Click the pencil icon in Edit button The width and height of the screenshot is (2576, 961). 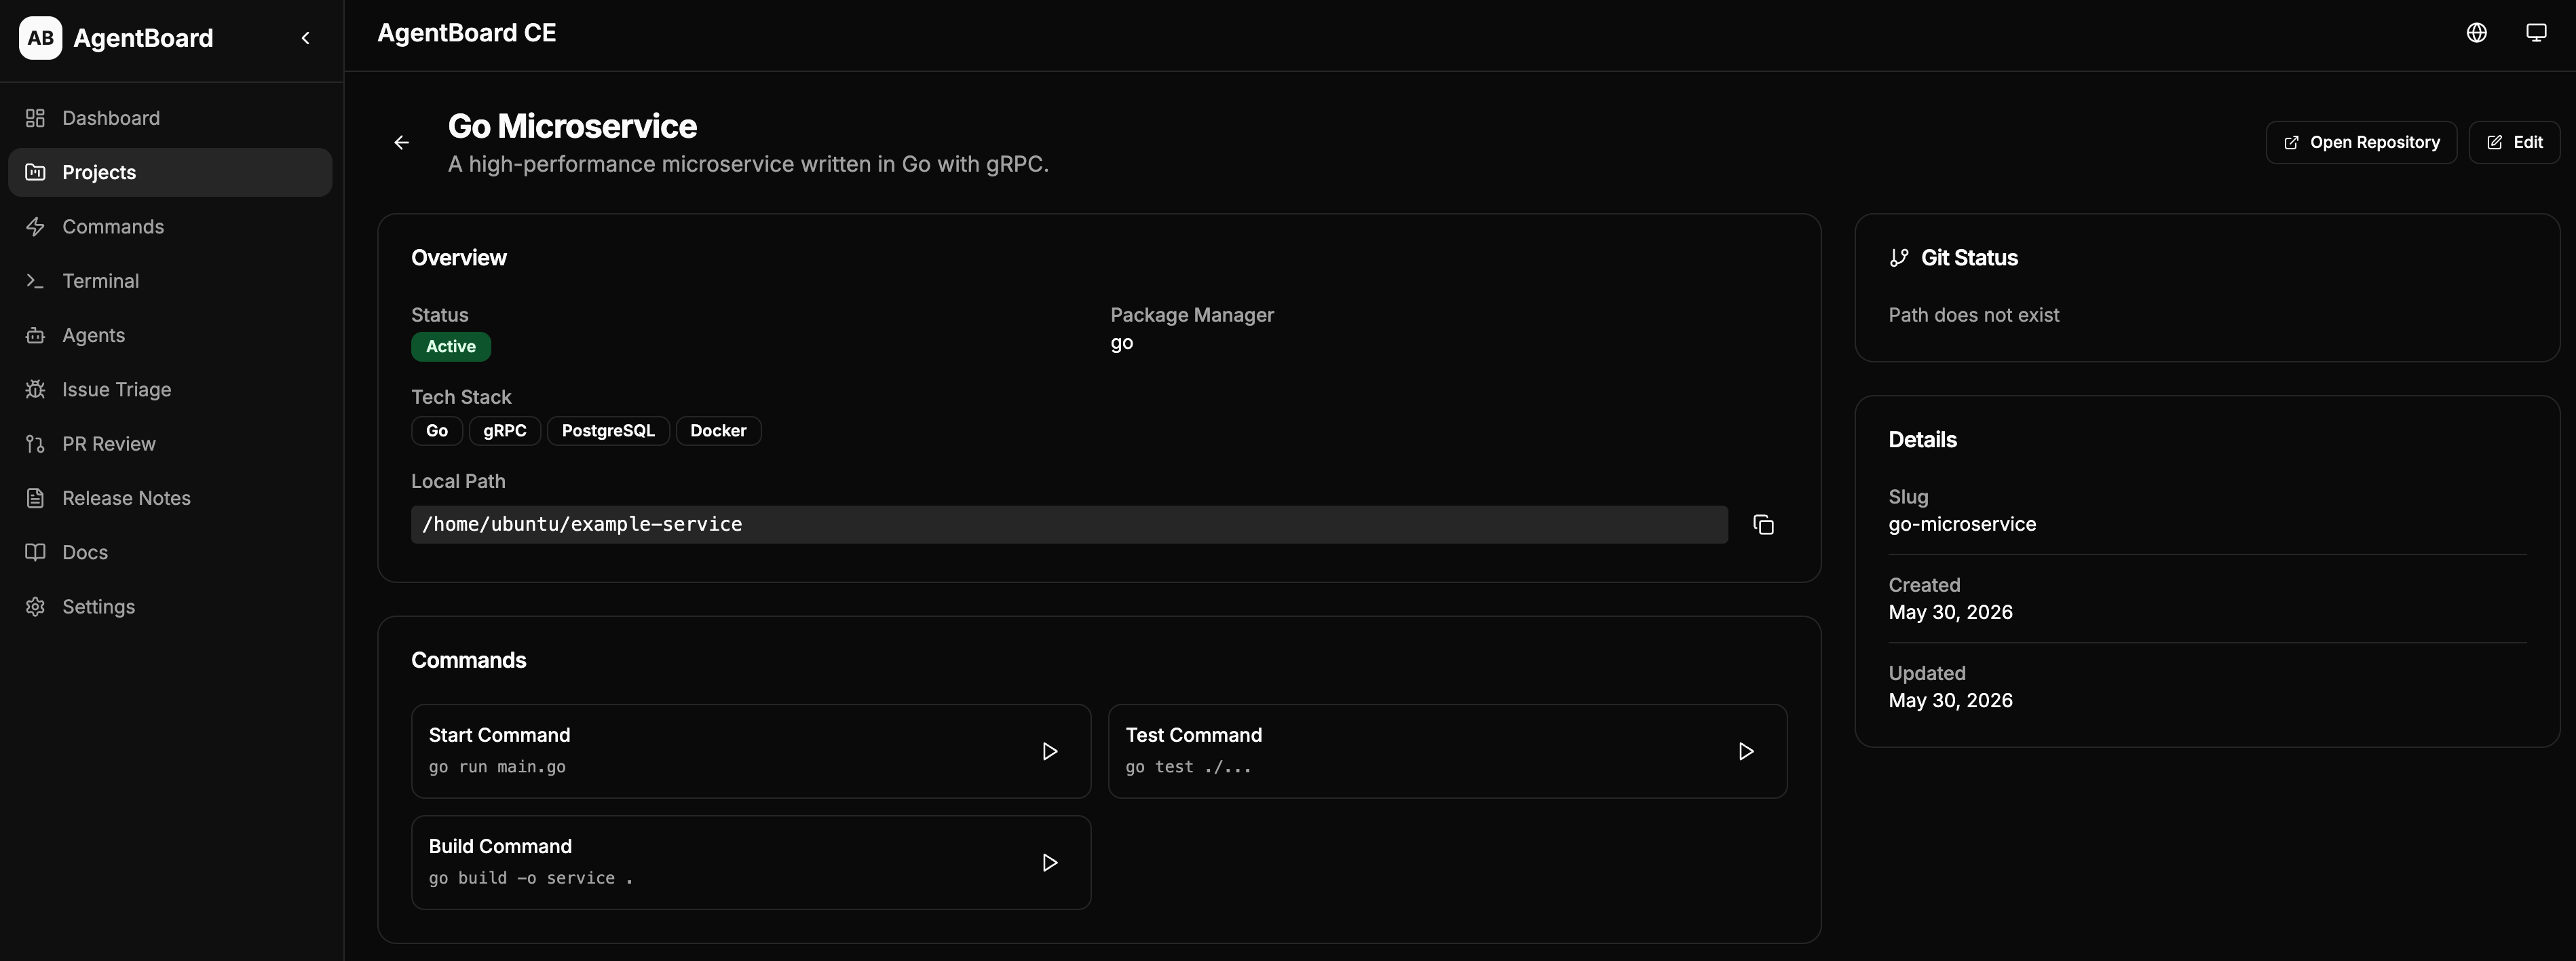point(2494,143)
